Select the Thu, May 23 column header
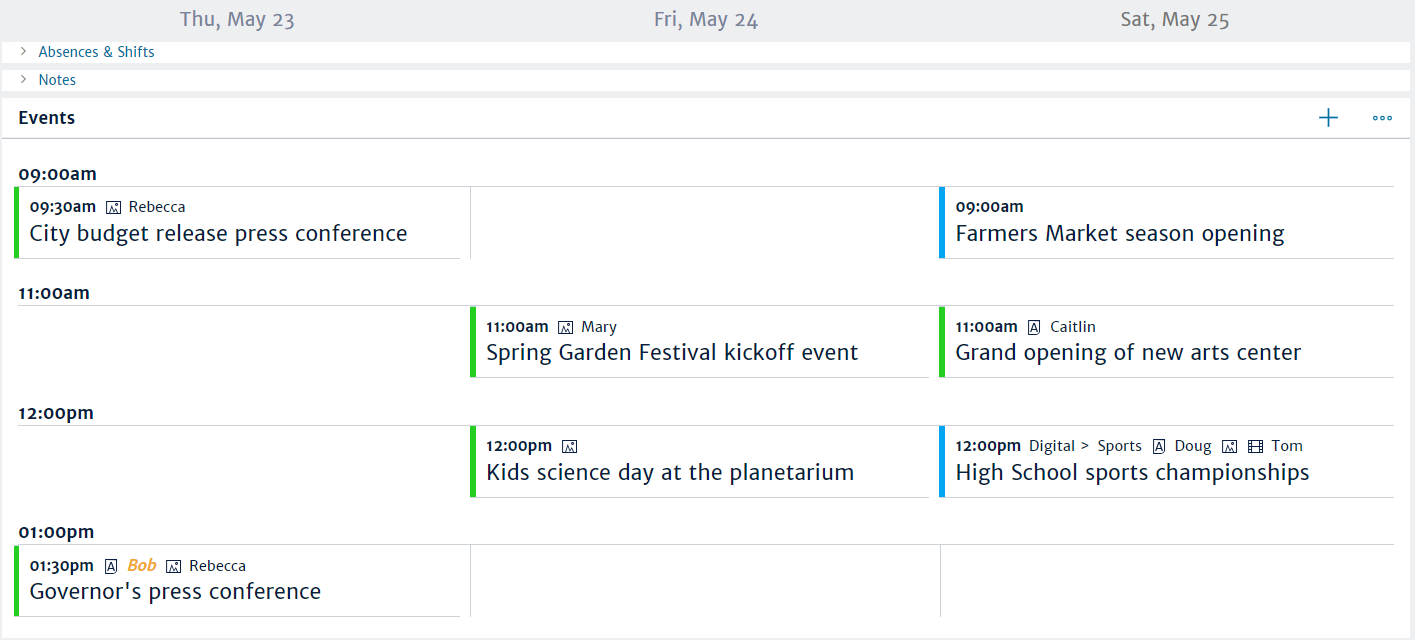 click(x=237, y=19)
